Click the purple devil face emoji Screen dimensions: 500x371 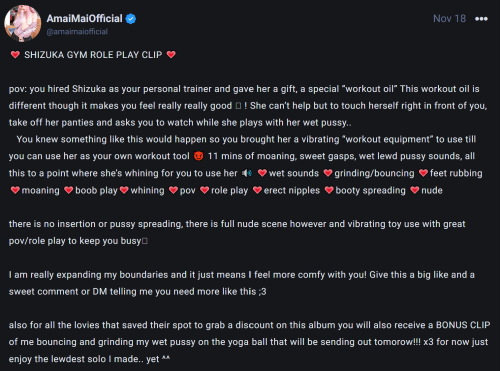[198, 156]
